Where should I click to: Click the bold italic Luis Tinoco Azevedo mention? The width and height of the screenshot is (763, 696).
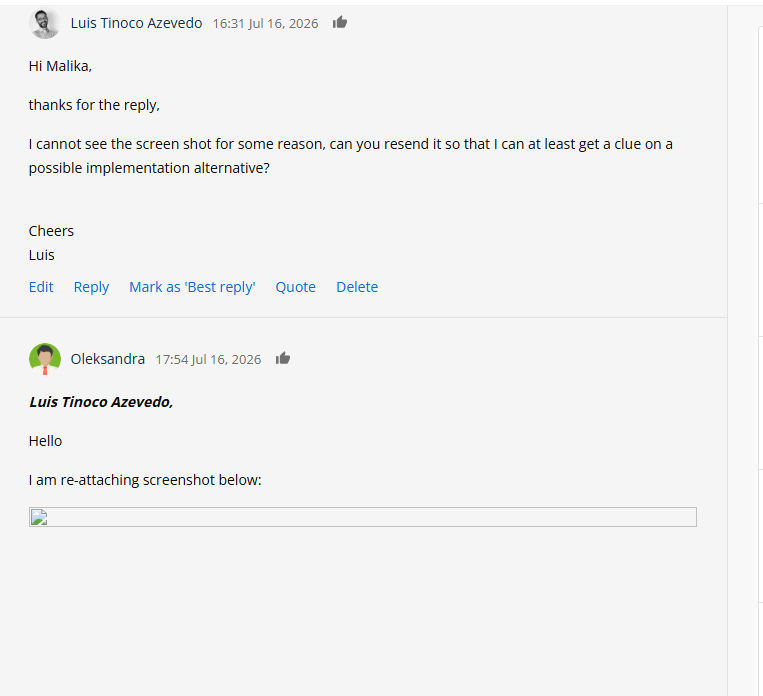tap(101, 402)
